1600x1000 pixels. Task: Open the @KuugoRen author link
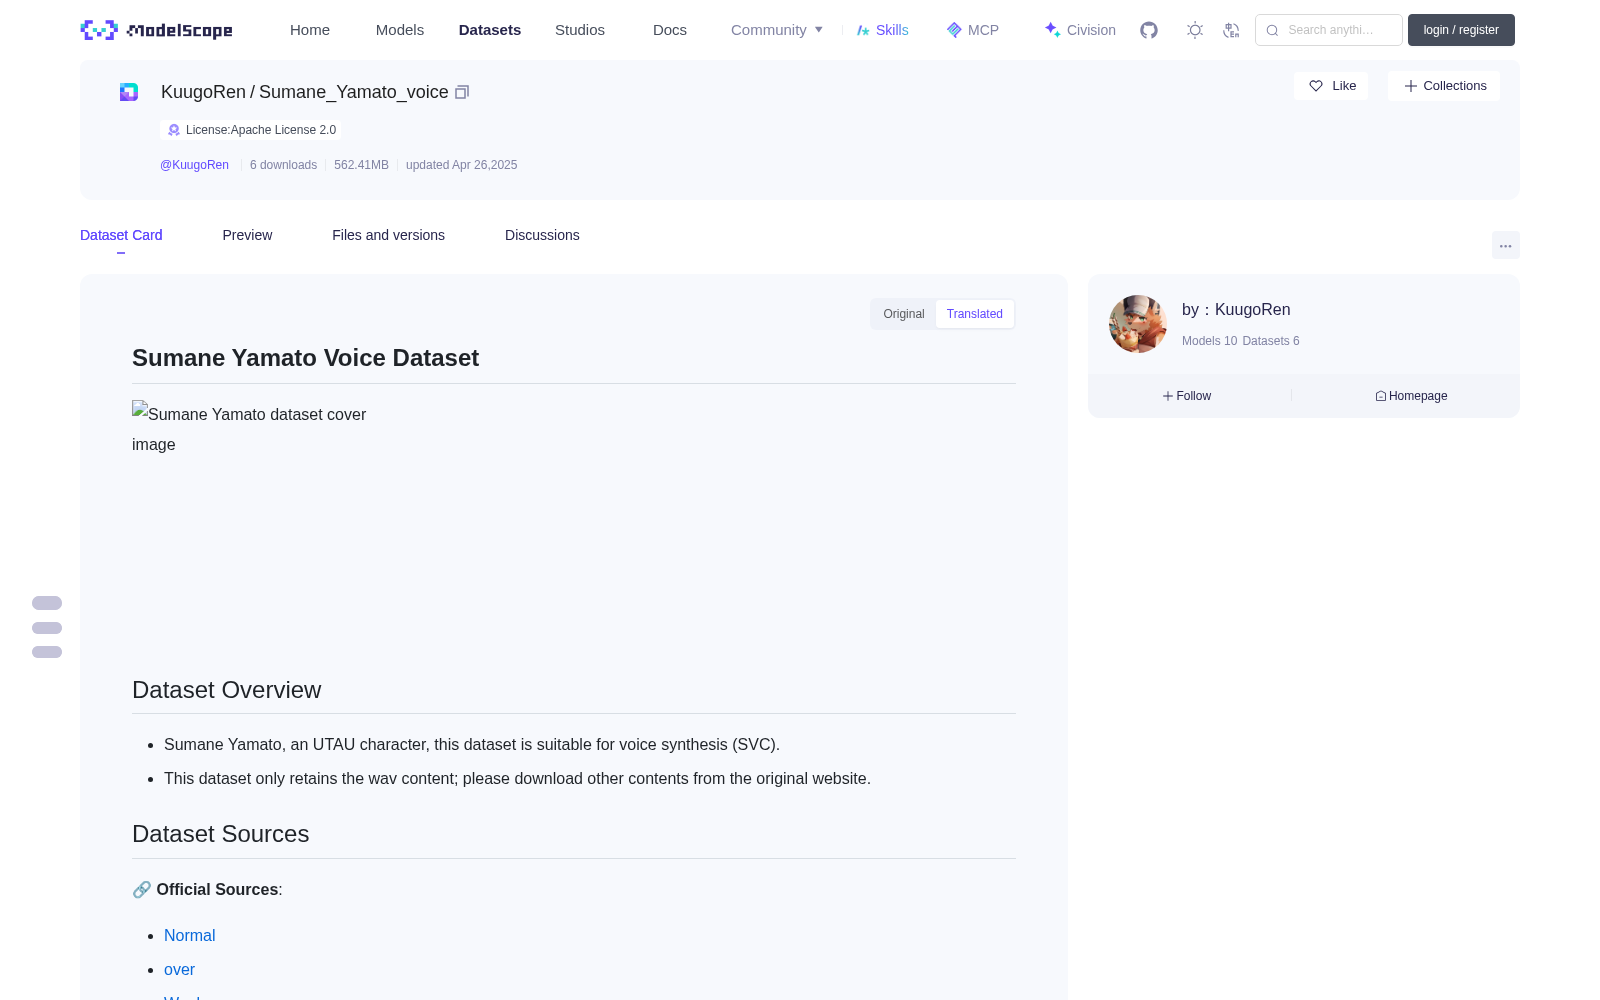194,165
